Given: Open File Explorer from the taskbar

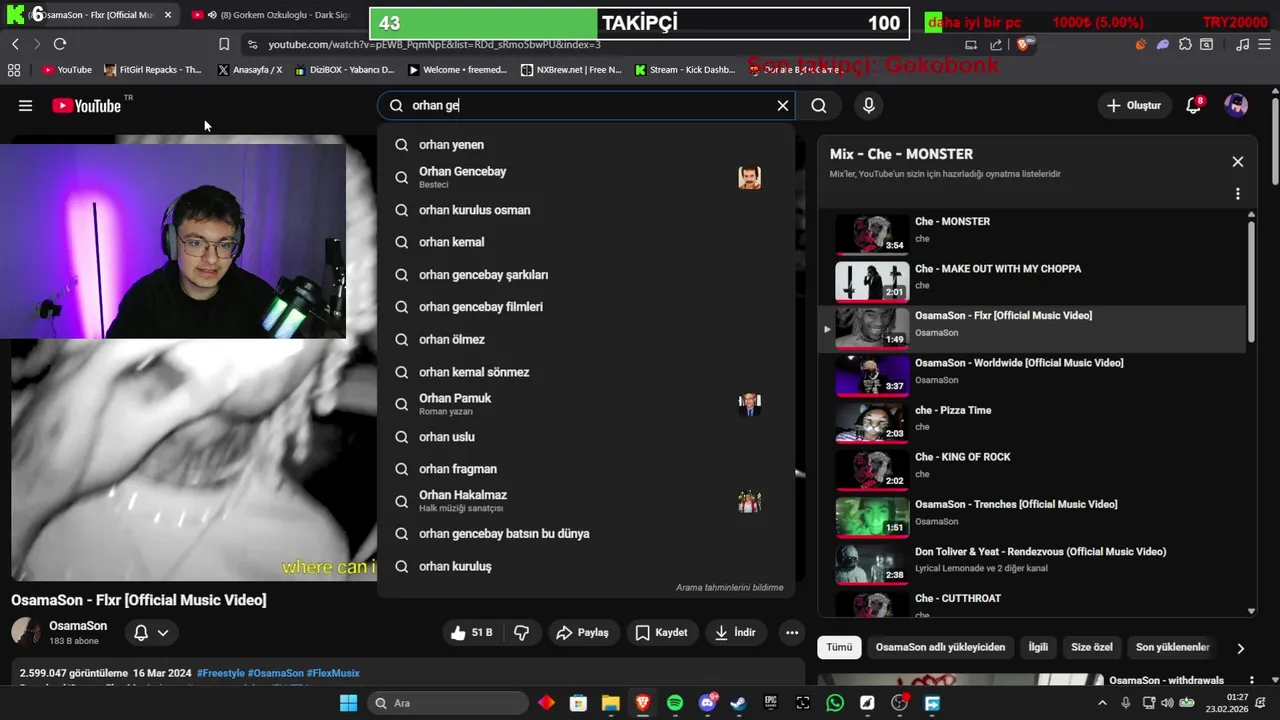Looking at the screenshot, I should click(610, 703).
